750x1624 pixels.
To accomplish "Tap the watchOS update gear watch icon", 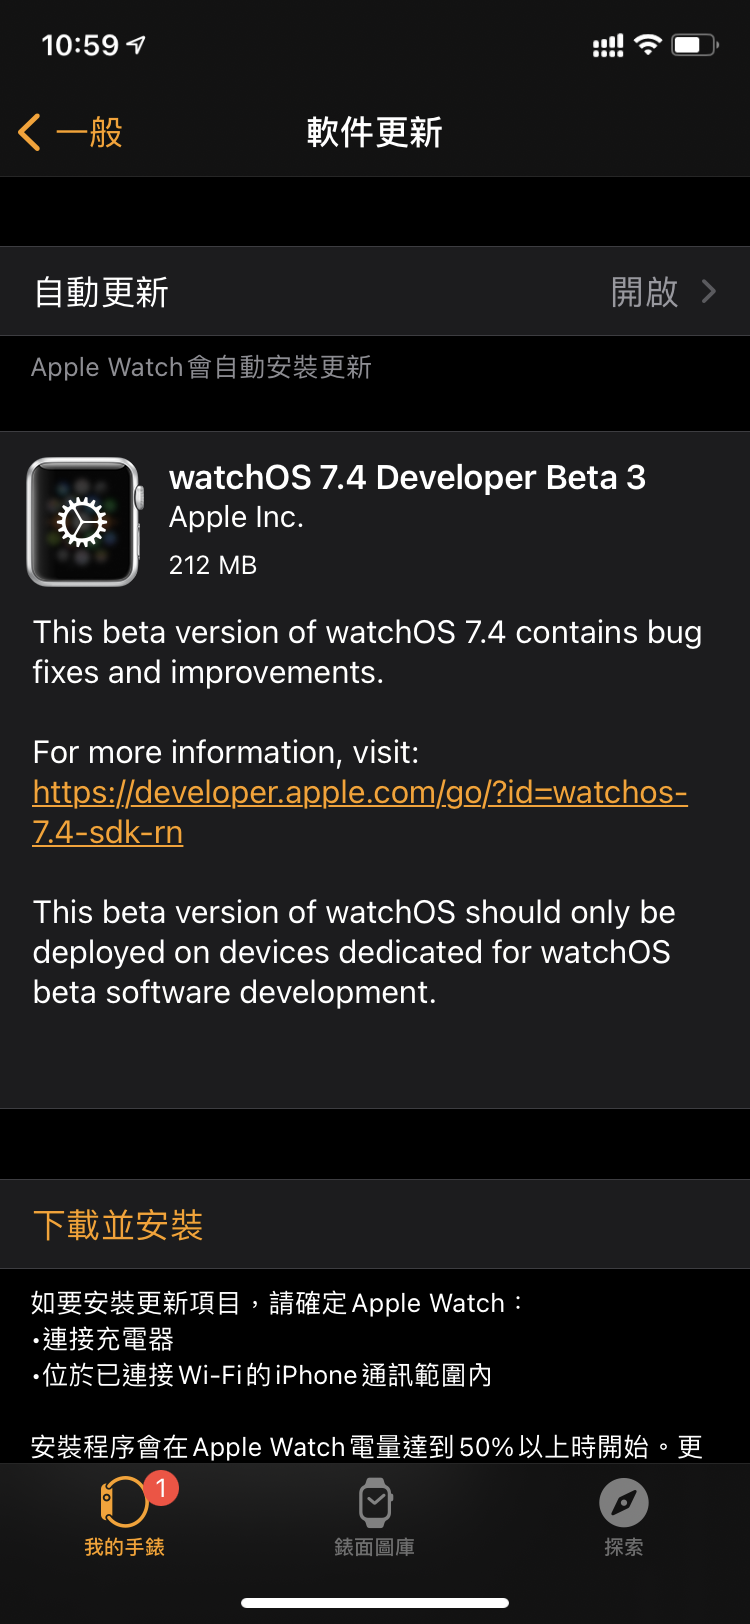I will 84,521.
